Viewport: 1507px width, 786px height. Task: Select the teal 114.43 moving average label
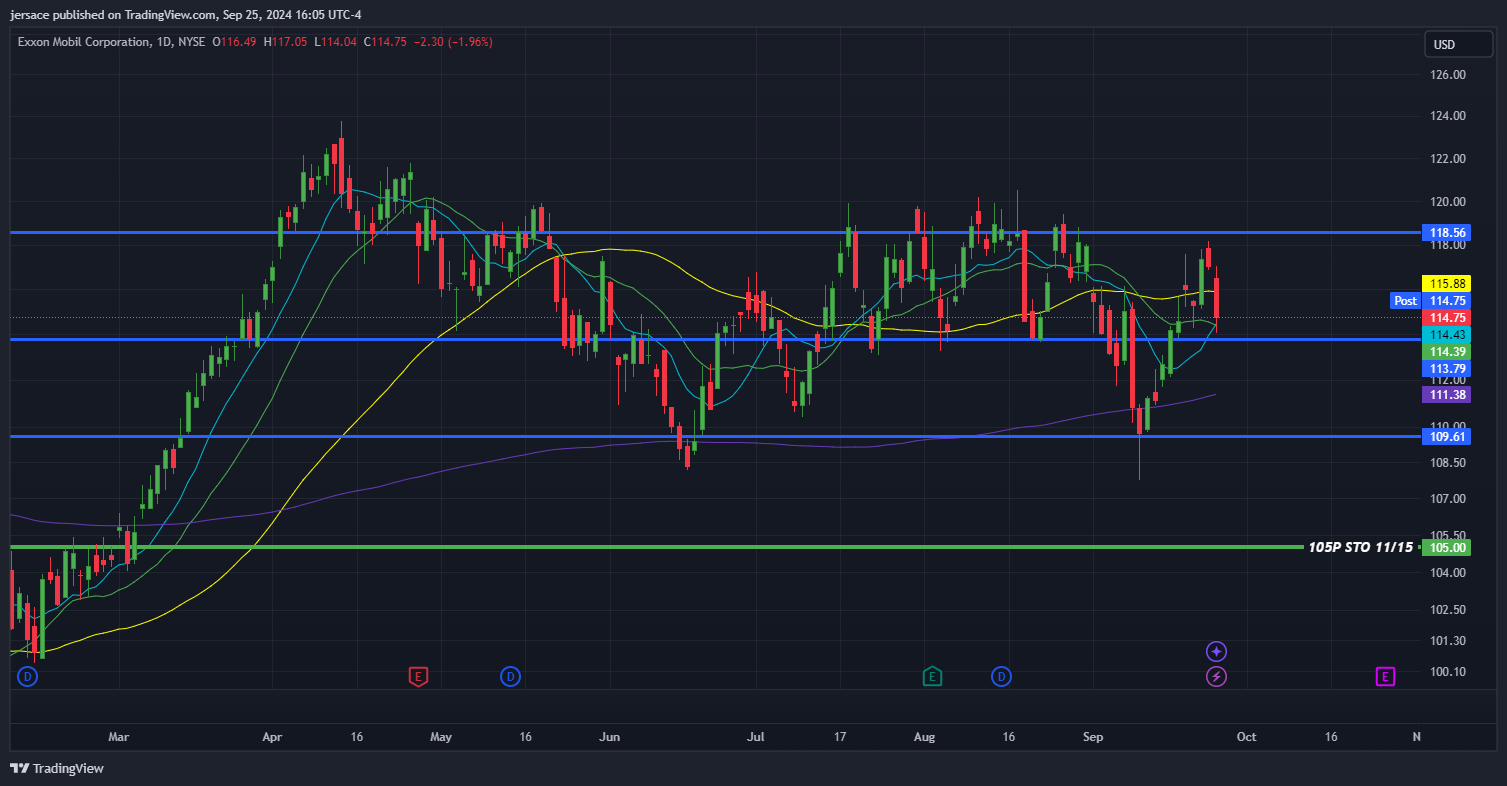point(1446,334)
